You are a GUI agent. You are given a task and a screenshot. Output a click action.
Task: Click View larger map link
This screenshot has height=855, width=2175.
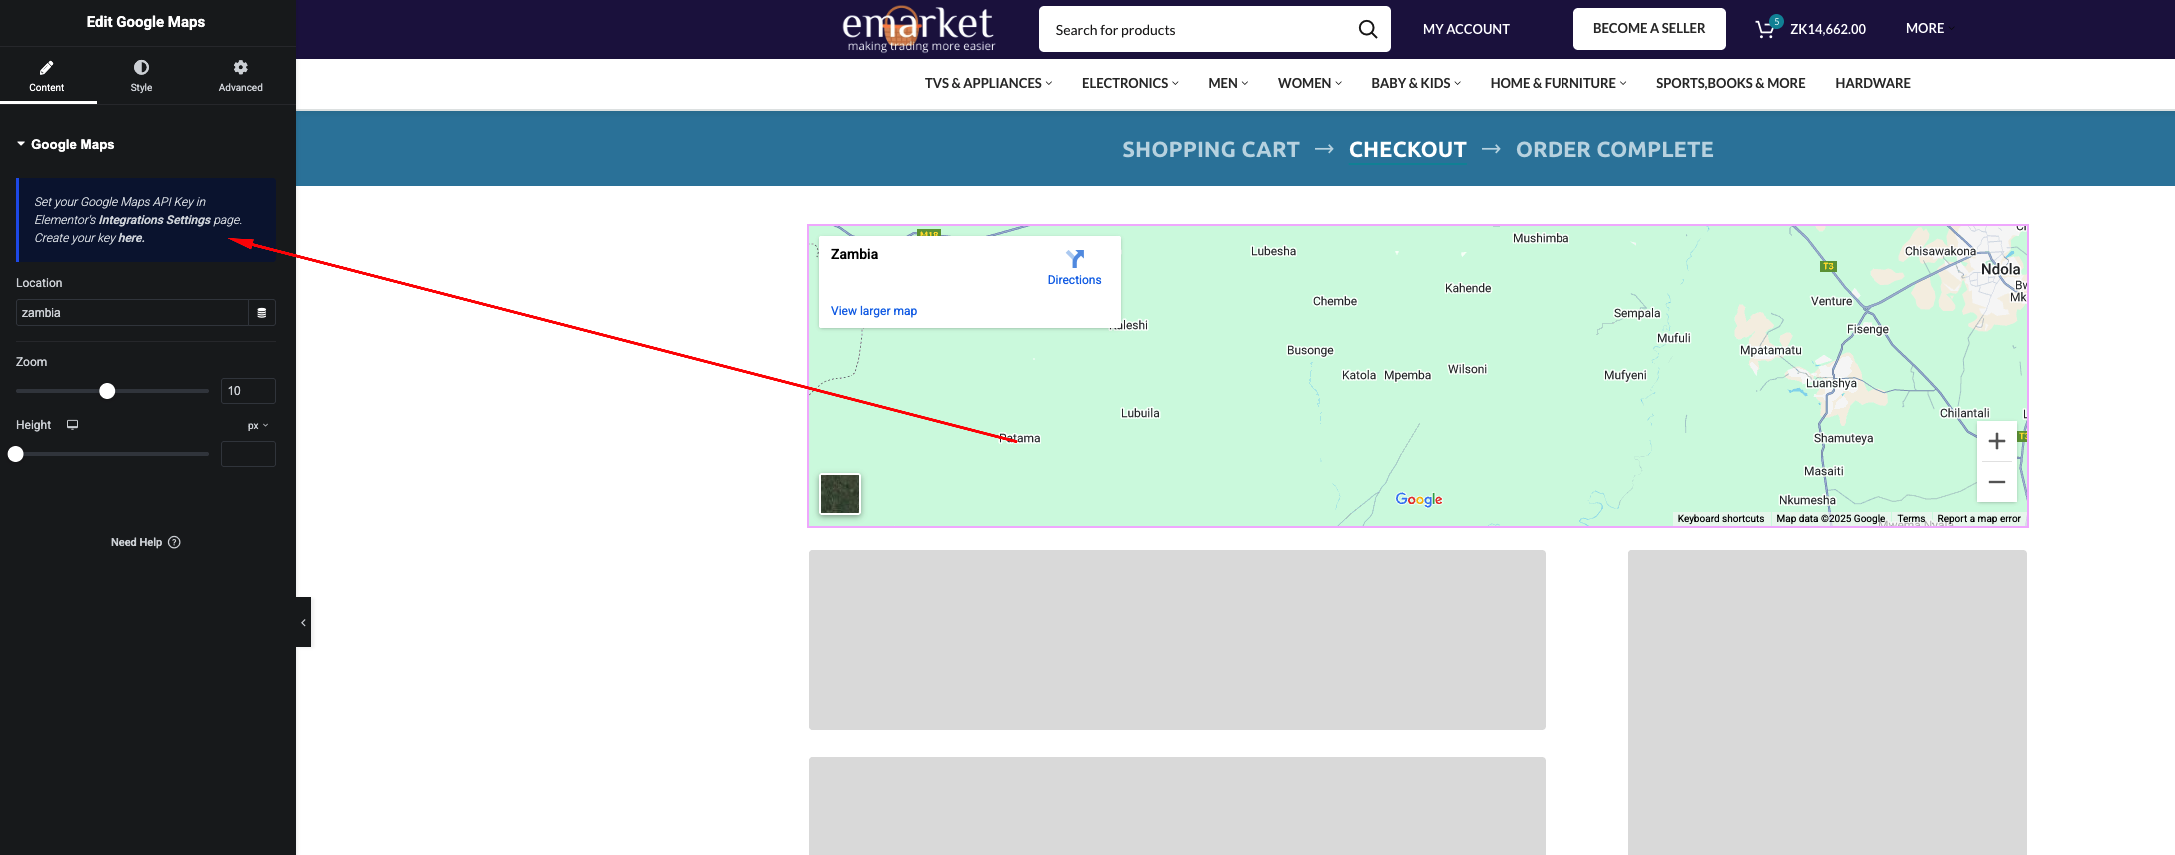tap(874, 311)
